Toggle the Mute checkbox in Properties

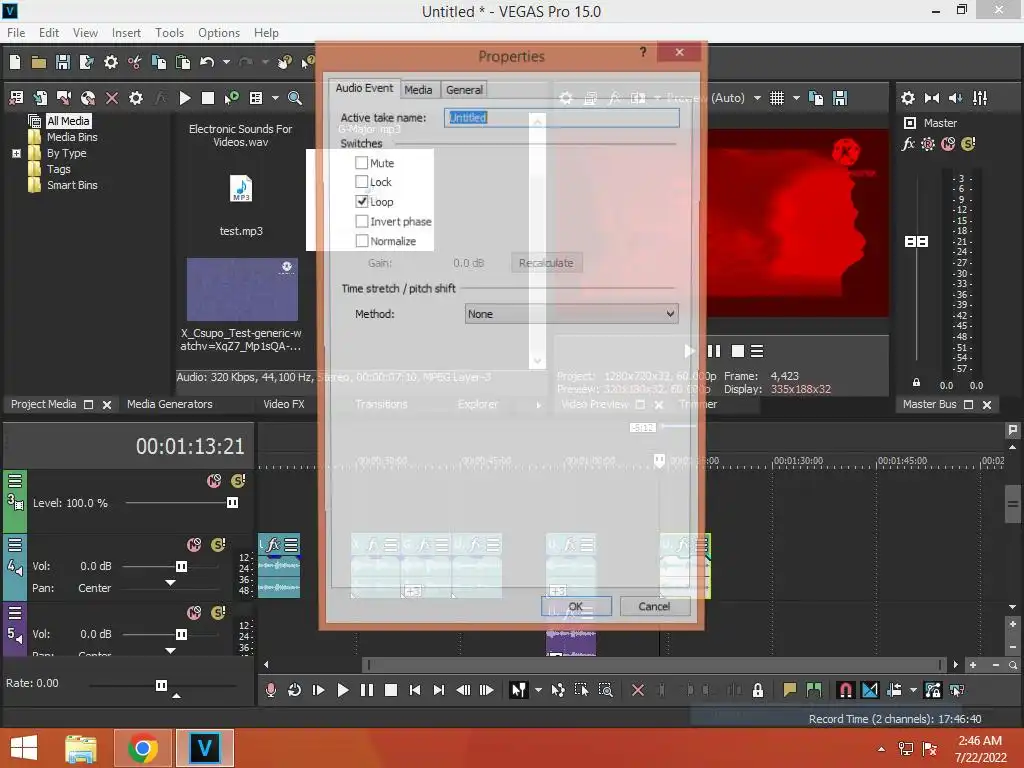click(x=361, y=163)
